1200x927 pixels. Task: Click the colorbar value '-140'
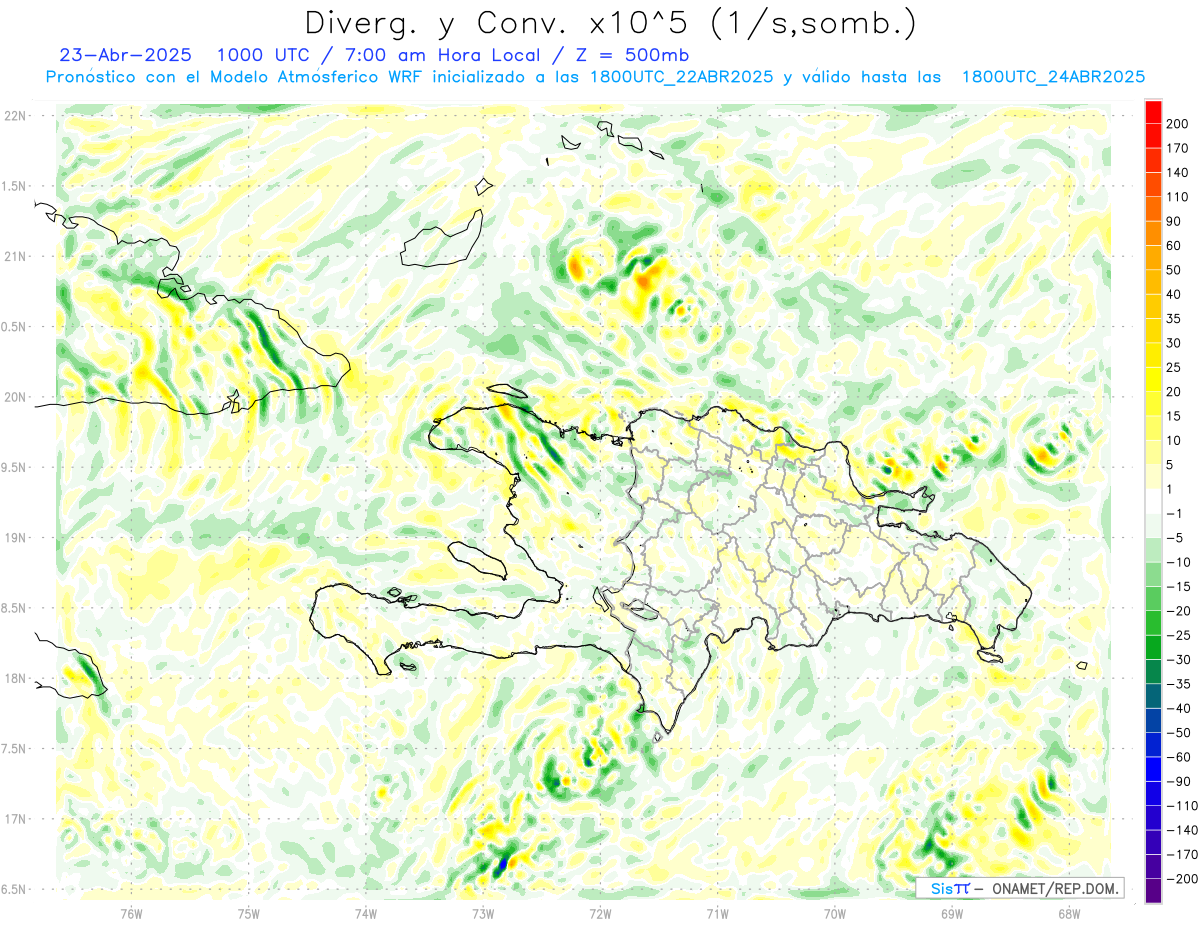coord(1183,830)
